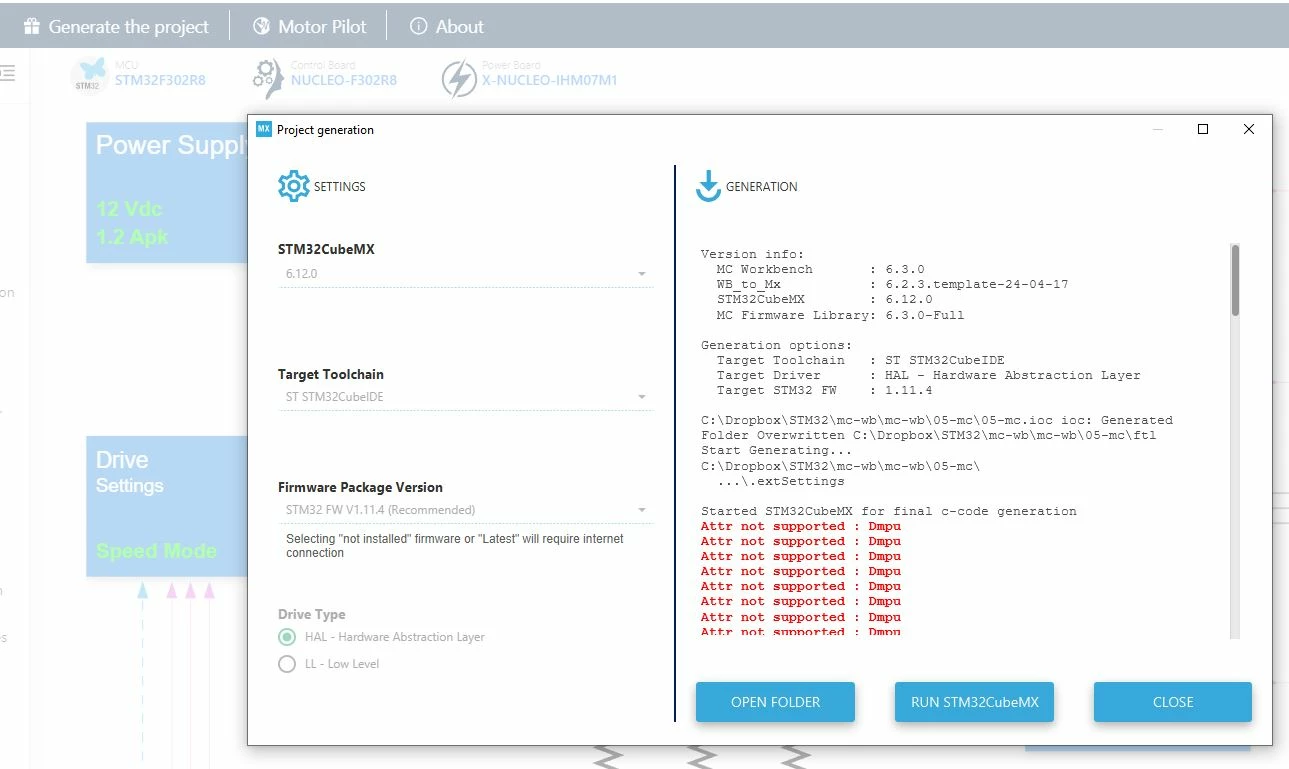Click the '12 Vdc' value in Power Supply
This screenshot has height=769, width=1289.
tap(129, 209)
